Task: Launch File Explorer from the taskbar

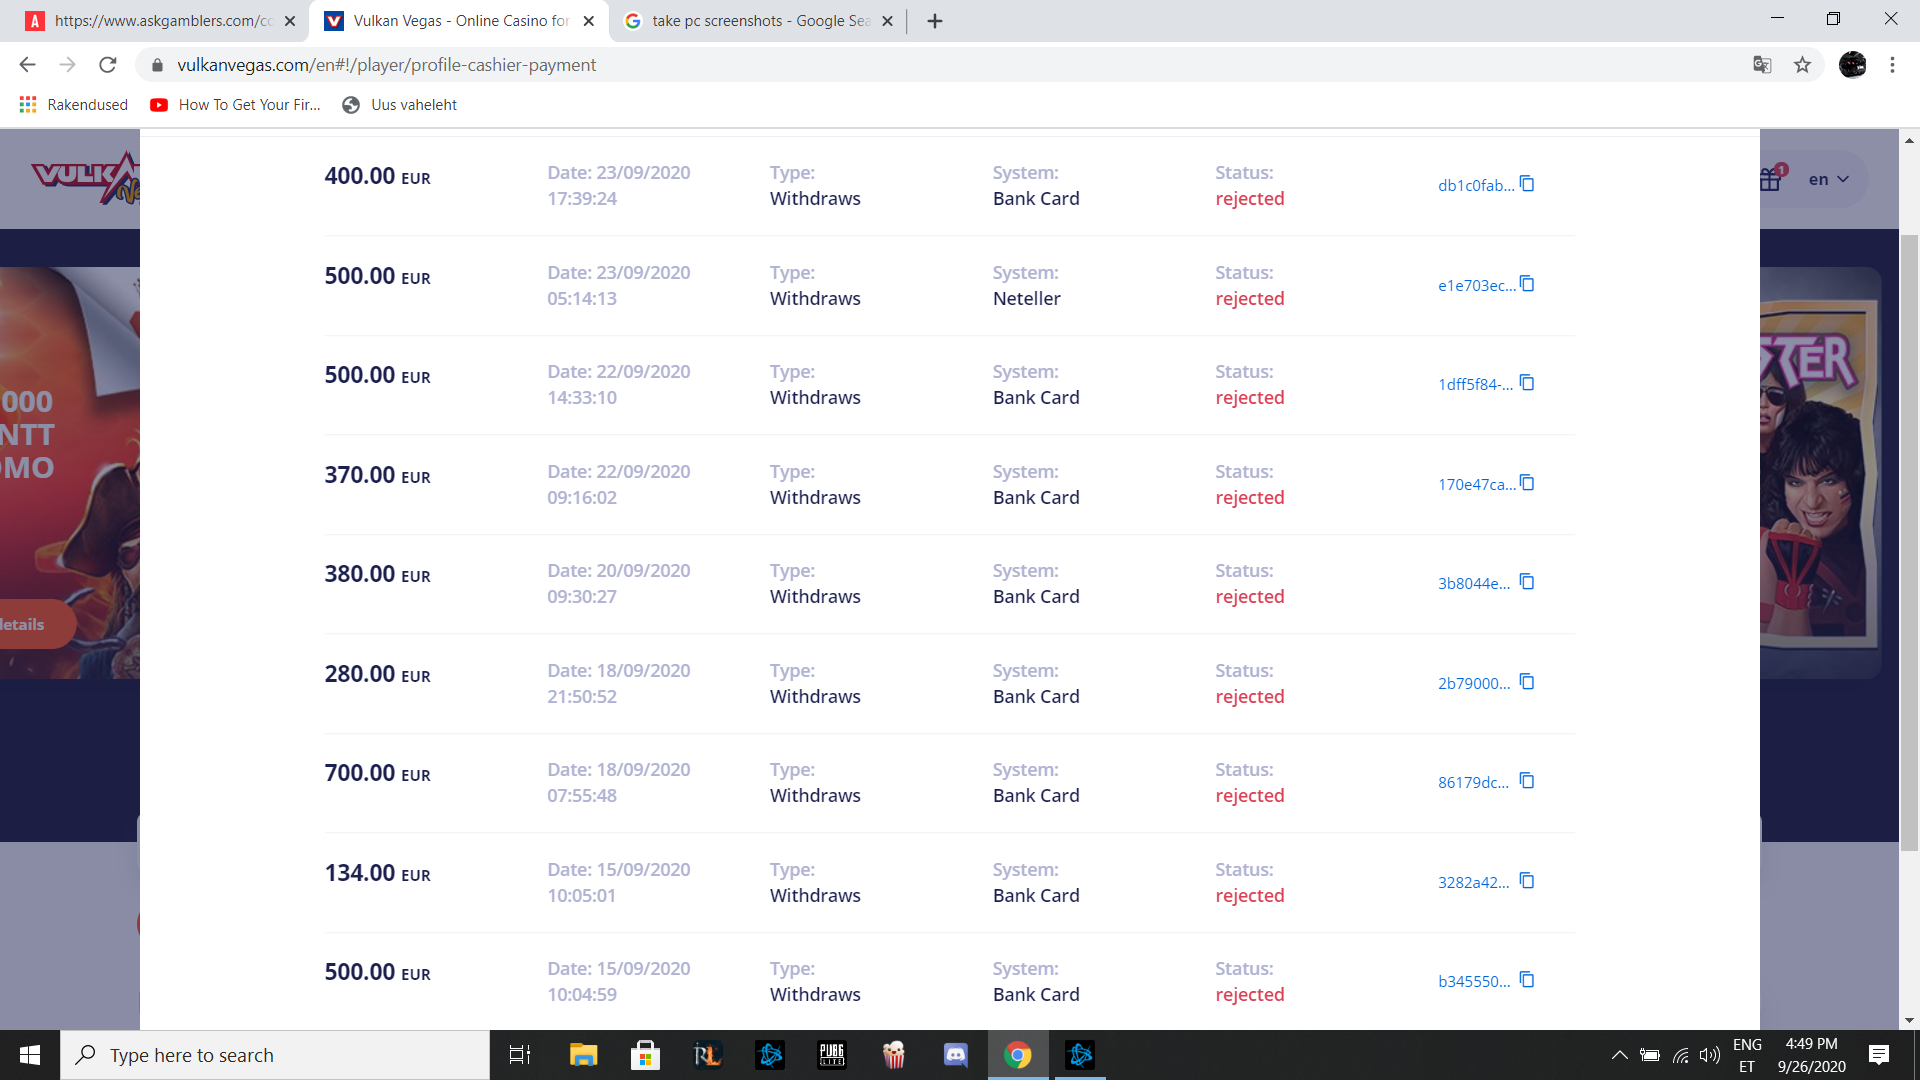Action: click(583, 1055)
